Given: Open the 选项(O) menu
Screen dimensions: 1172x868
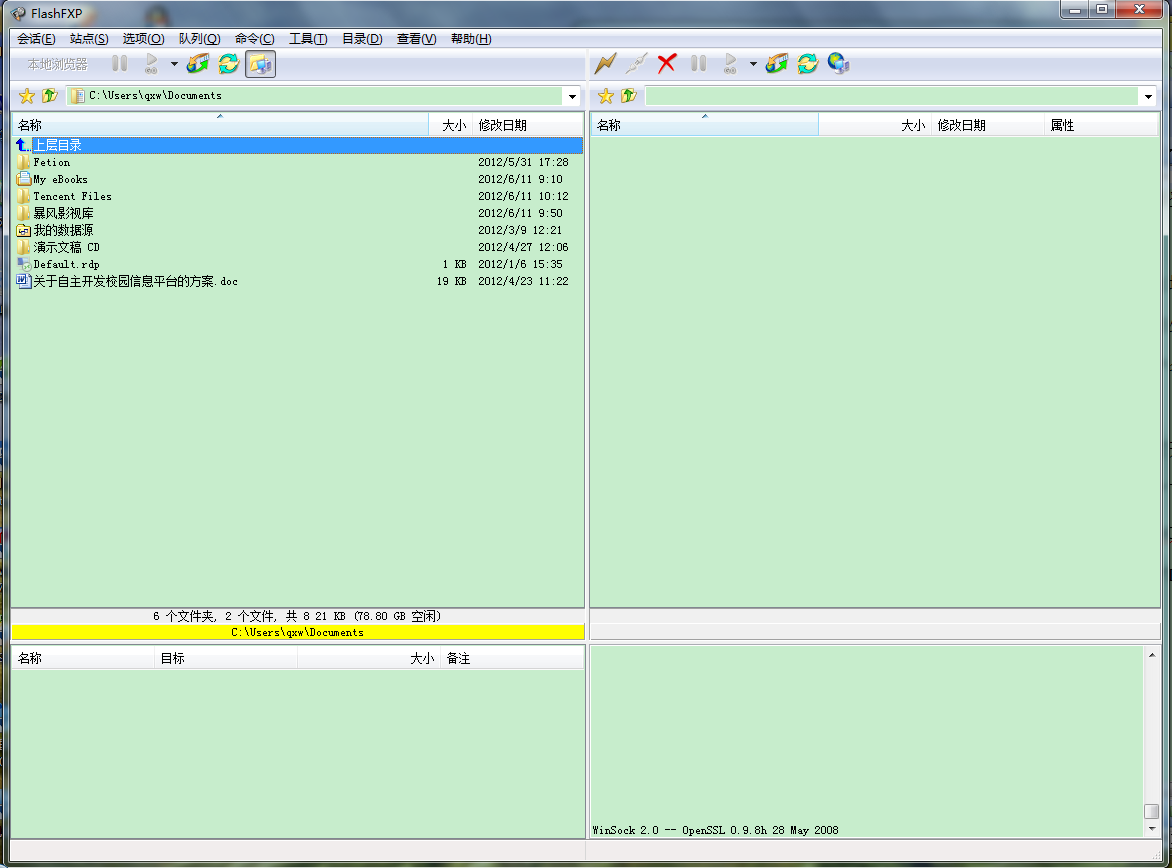Looking at the screenshot, I should coord(143,39).
